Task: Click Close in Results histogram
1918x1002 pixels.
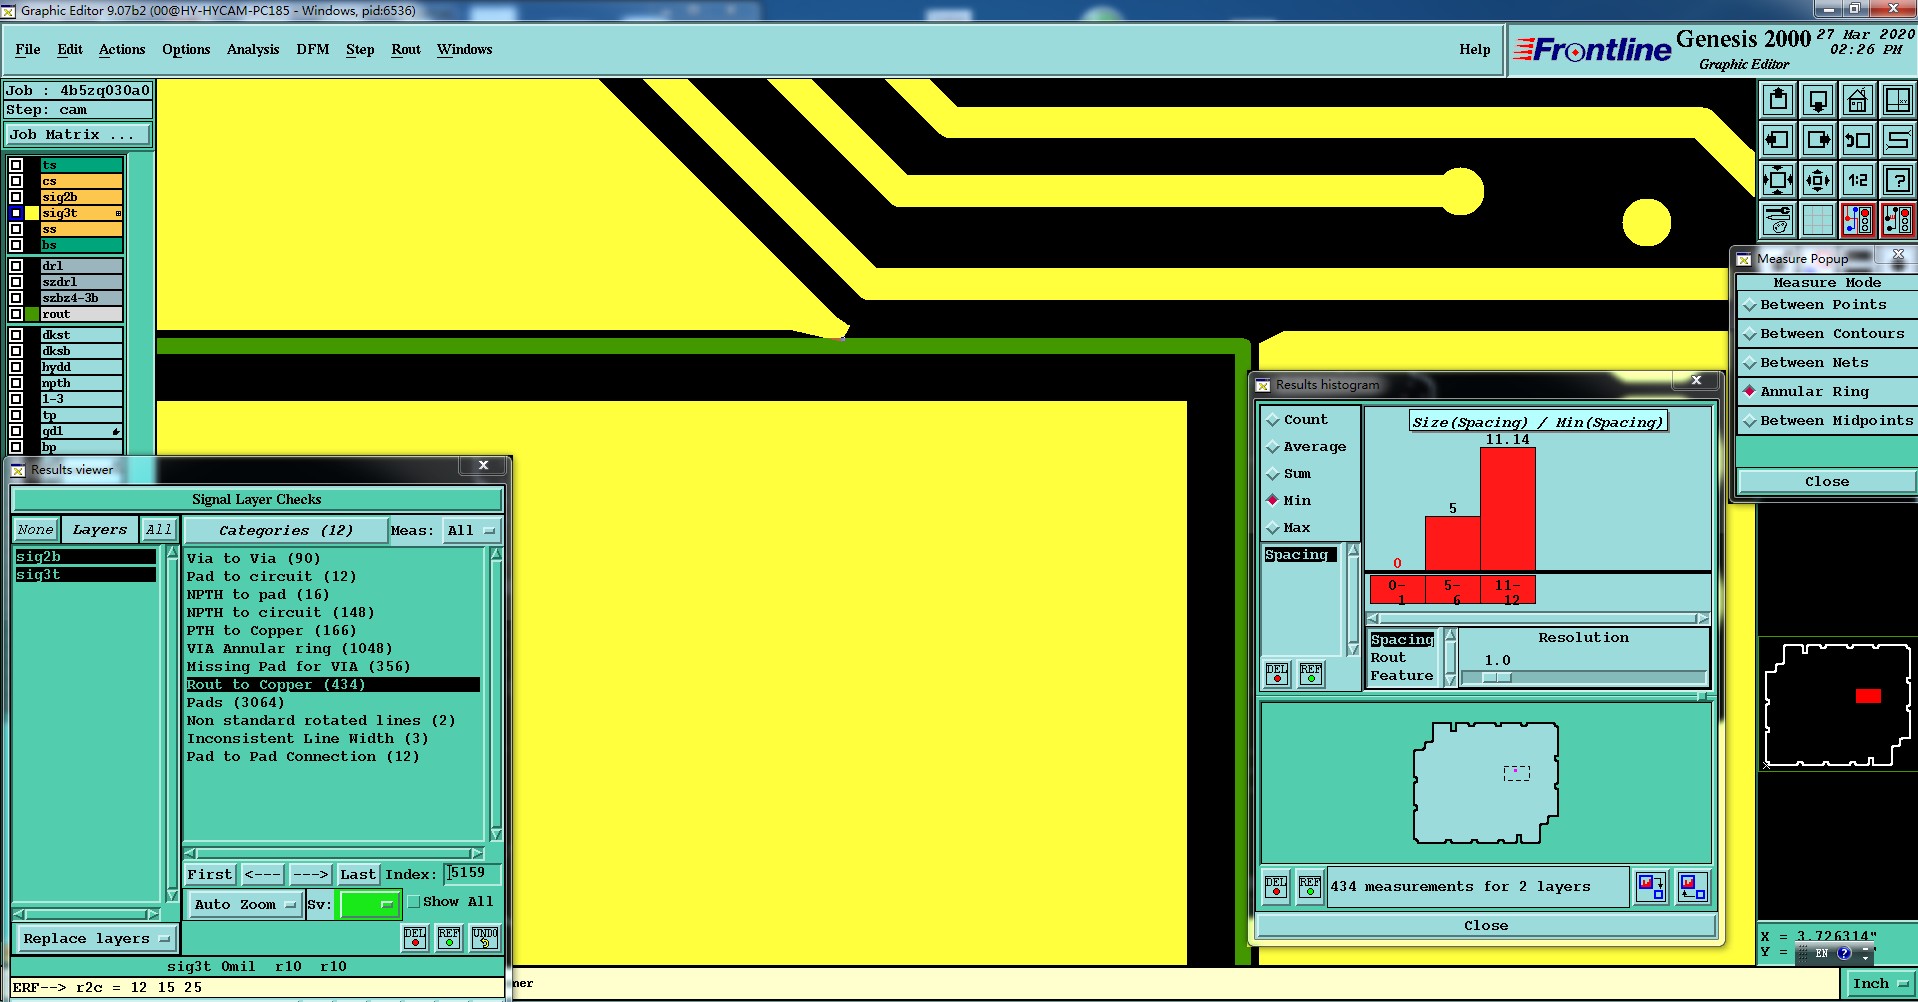Action: [x=1486, y=926]
